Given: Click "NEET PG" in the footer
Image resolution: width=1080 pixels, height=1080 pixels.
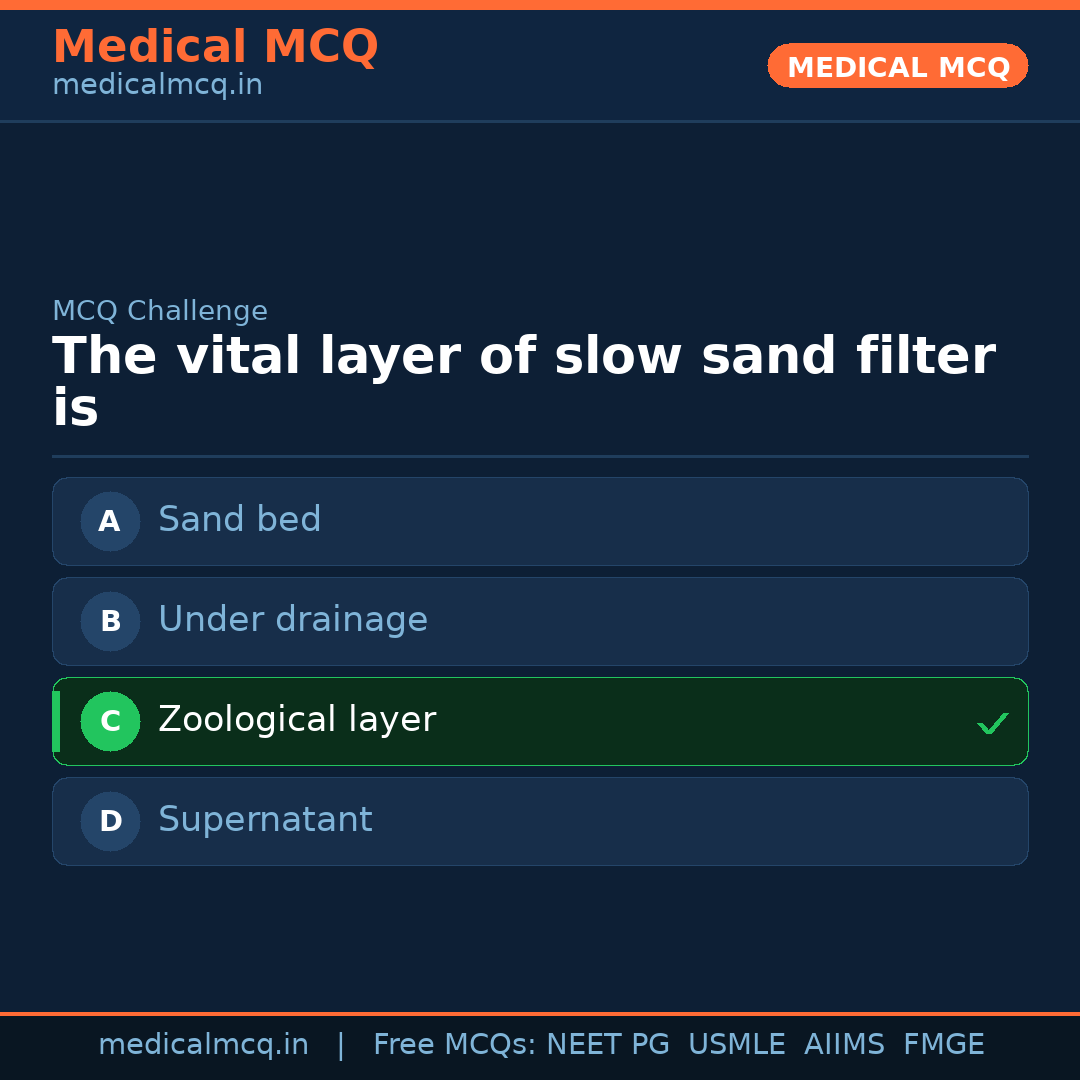Looking at the screenshot, I should (608, 1045).
